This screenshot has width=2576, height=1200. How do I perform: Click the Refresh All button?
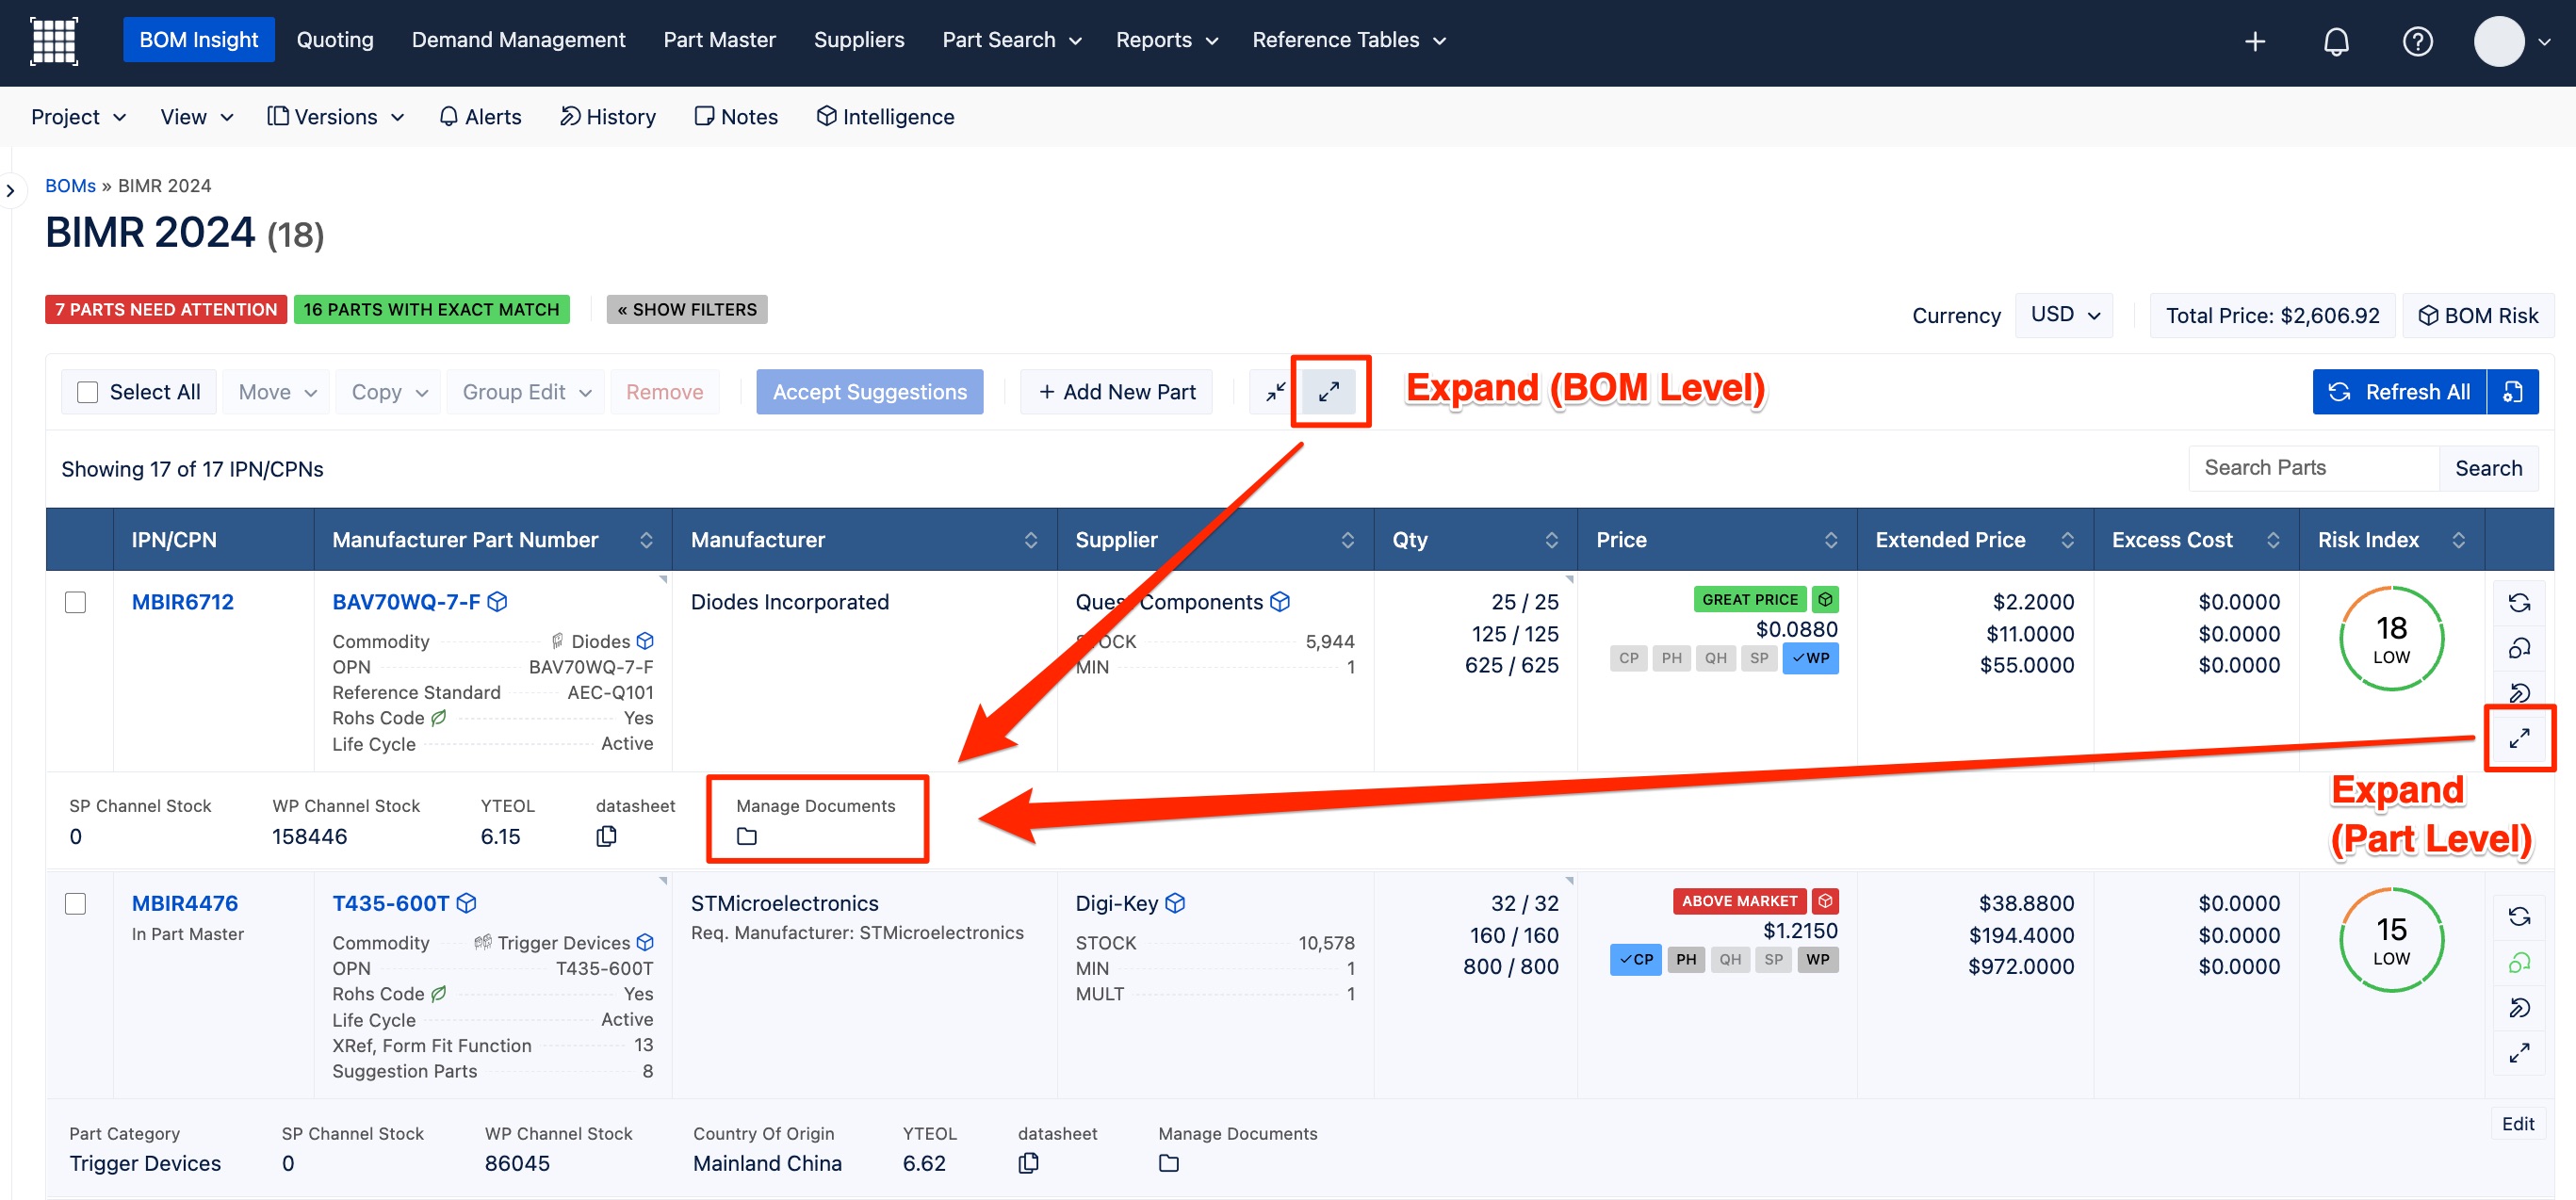[x=2401, y=392]
